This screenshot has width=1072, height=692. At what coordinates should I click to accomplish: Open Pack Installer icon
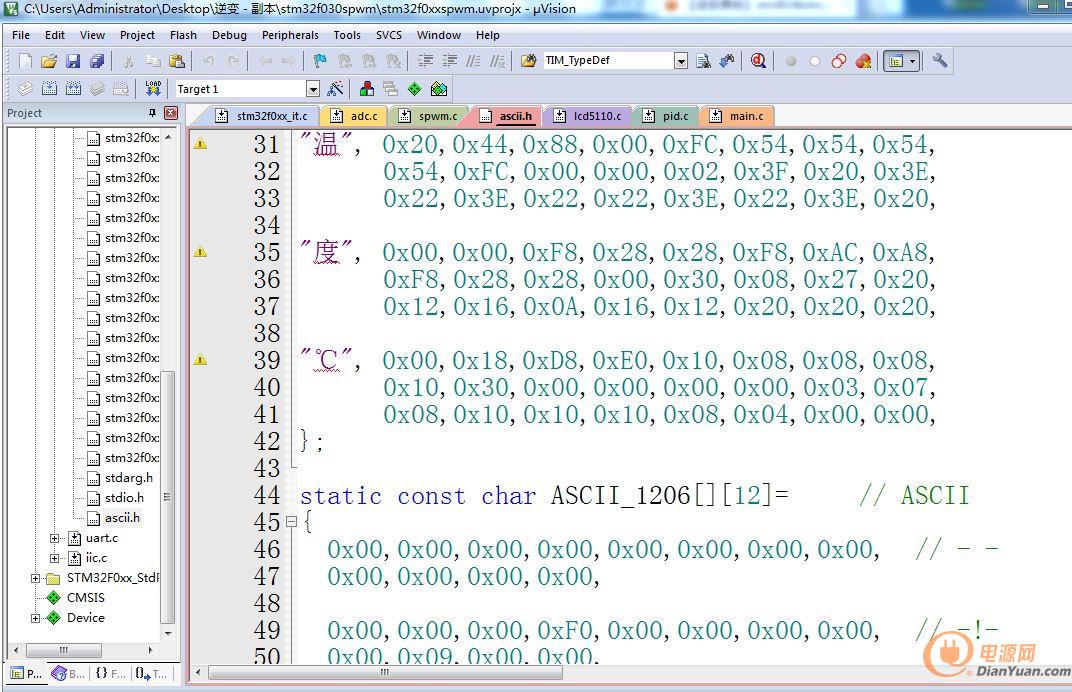click(439, 88)
